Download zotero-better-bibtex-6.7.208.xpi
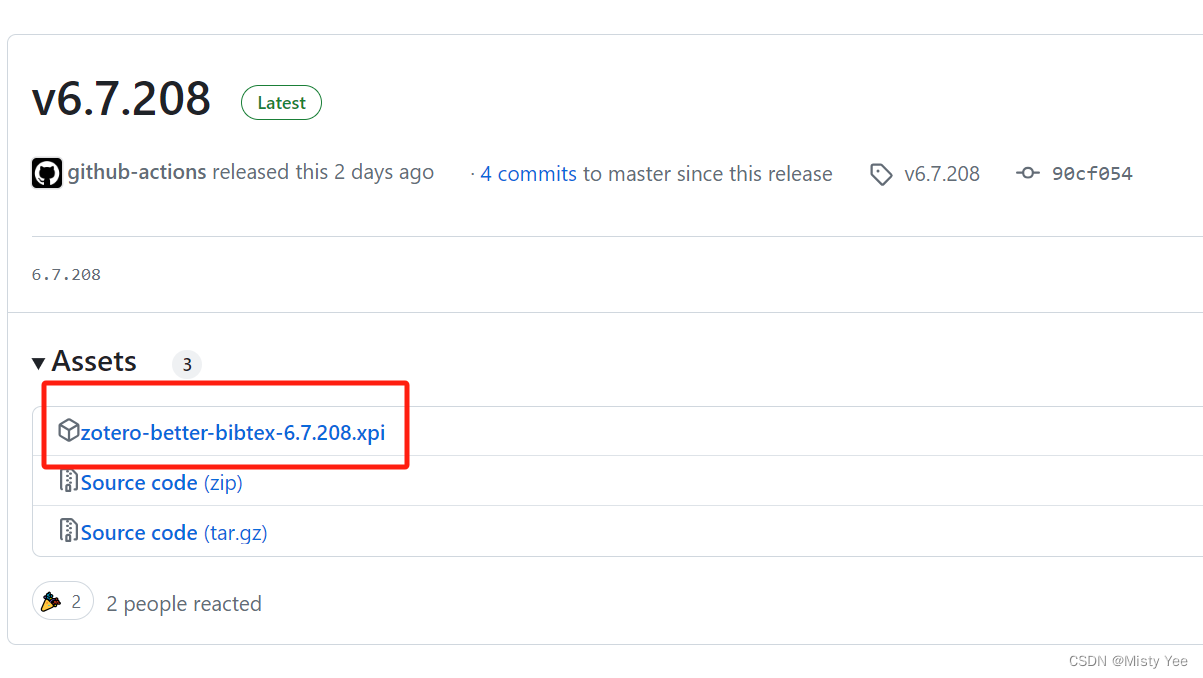This screenshot has width=1203, height=678. coord(233,433)
